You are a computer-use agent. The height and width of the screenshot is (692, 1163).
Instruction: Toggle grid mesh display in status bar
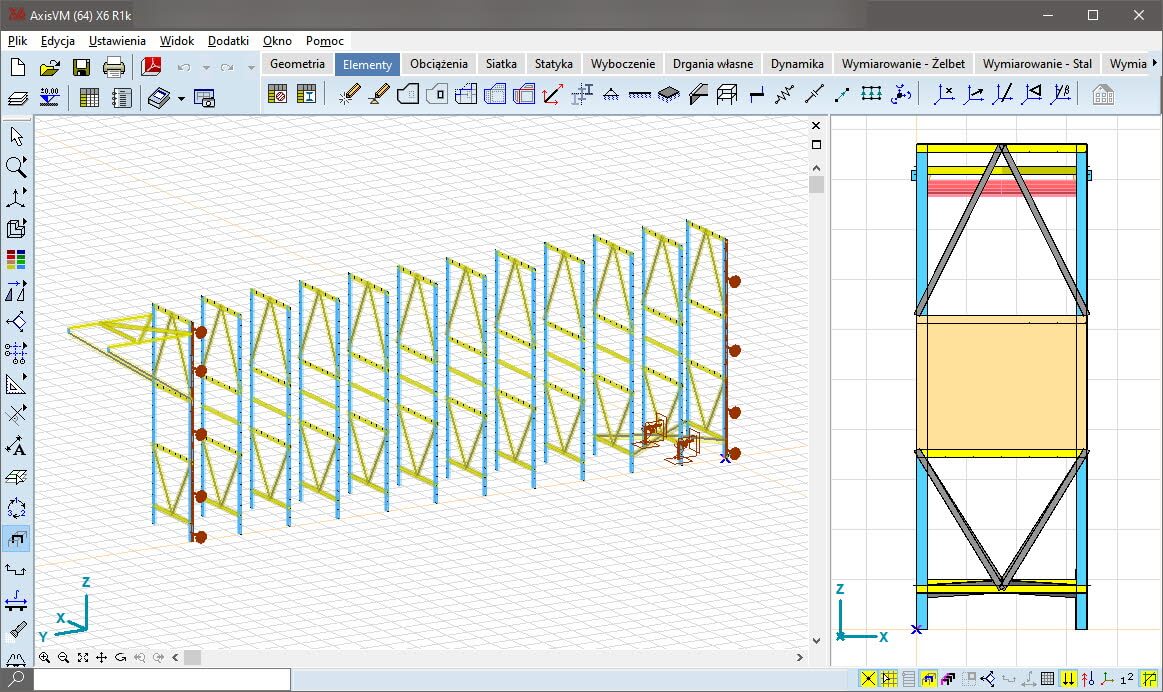point(1047,679)
